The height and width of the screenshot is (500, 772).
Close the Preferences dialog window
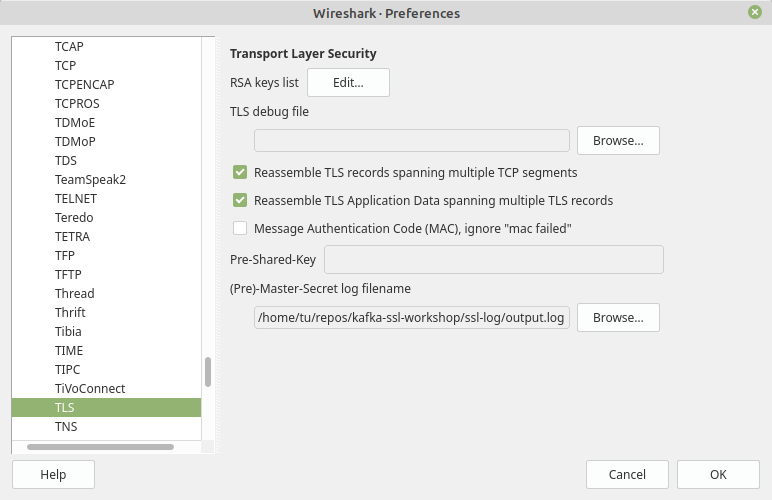[754, 13]
